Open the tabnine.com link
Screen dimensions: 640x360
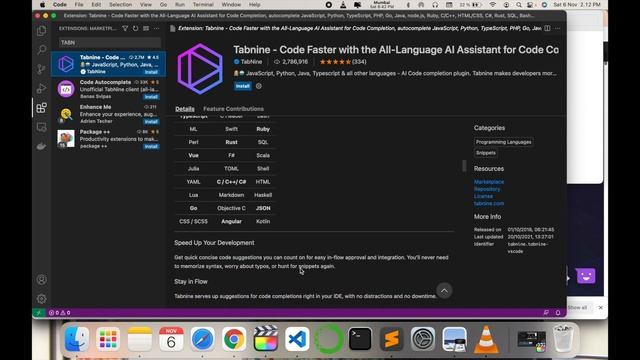tap(489, 203)
